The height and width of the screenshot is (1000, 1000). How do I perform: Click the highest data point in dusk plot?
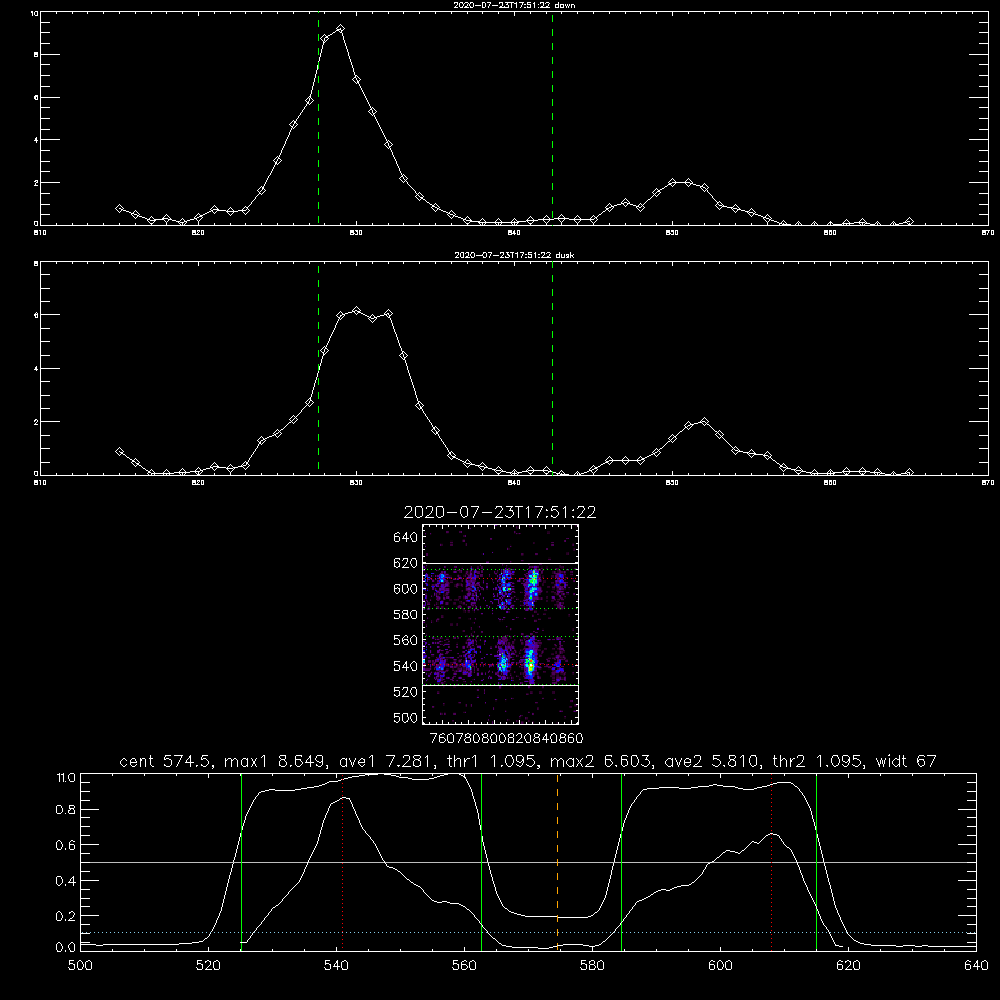pos(357,311)
